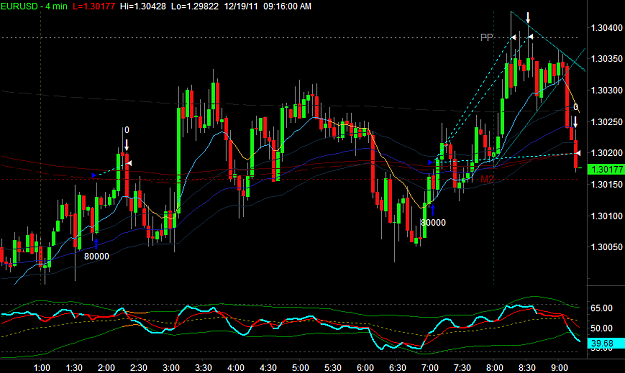625x373 pixels.
Task: Click the 2:00 time axis label
Action: (106, 367)
